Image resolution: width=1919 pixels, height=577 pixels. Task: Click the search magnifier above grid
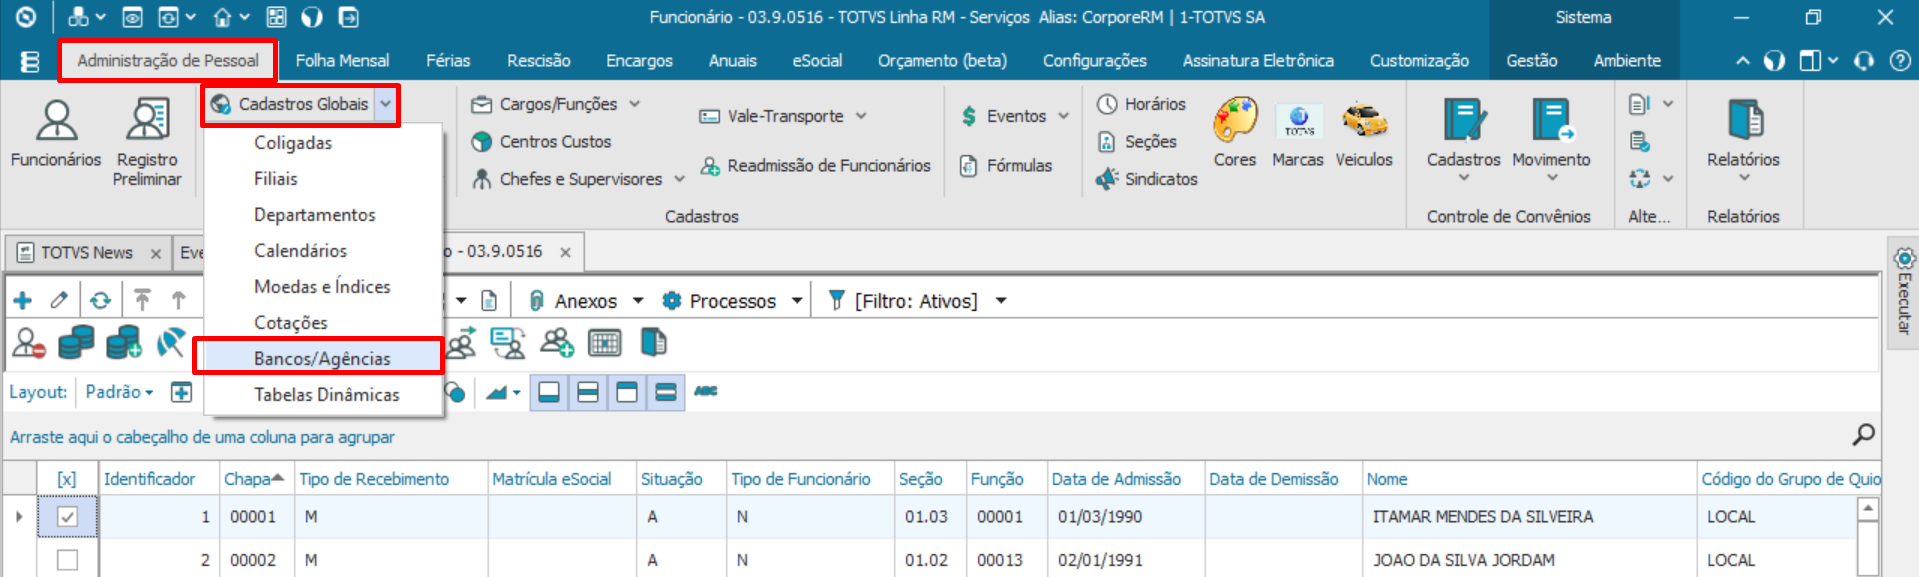(x=1863, y=435)
